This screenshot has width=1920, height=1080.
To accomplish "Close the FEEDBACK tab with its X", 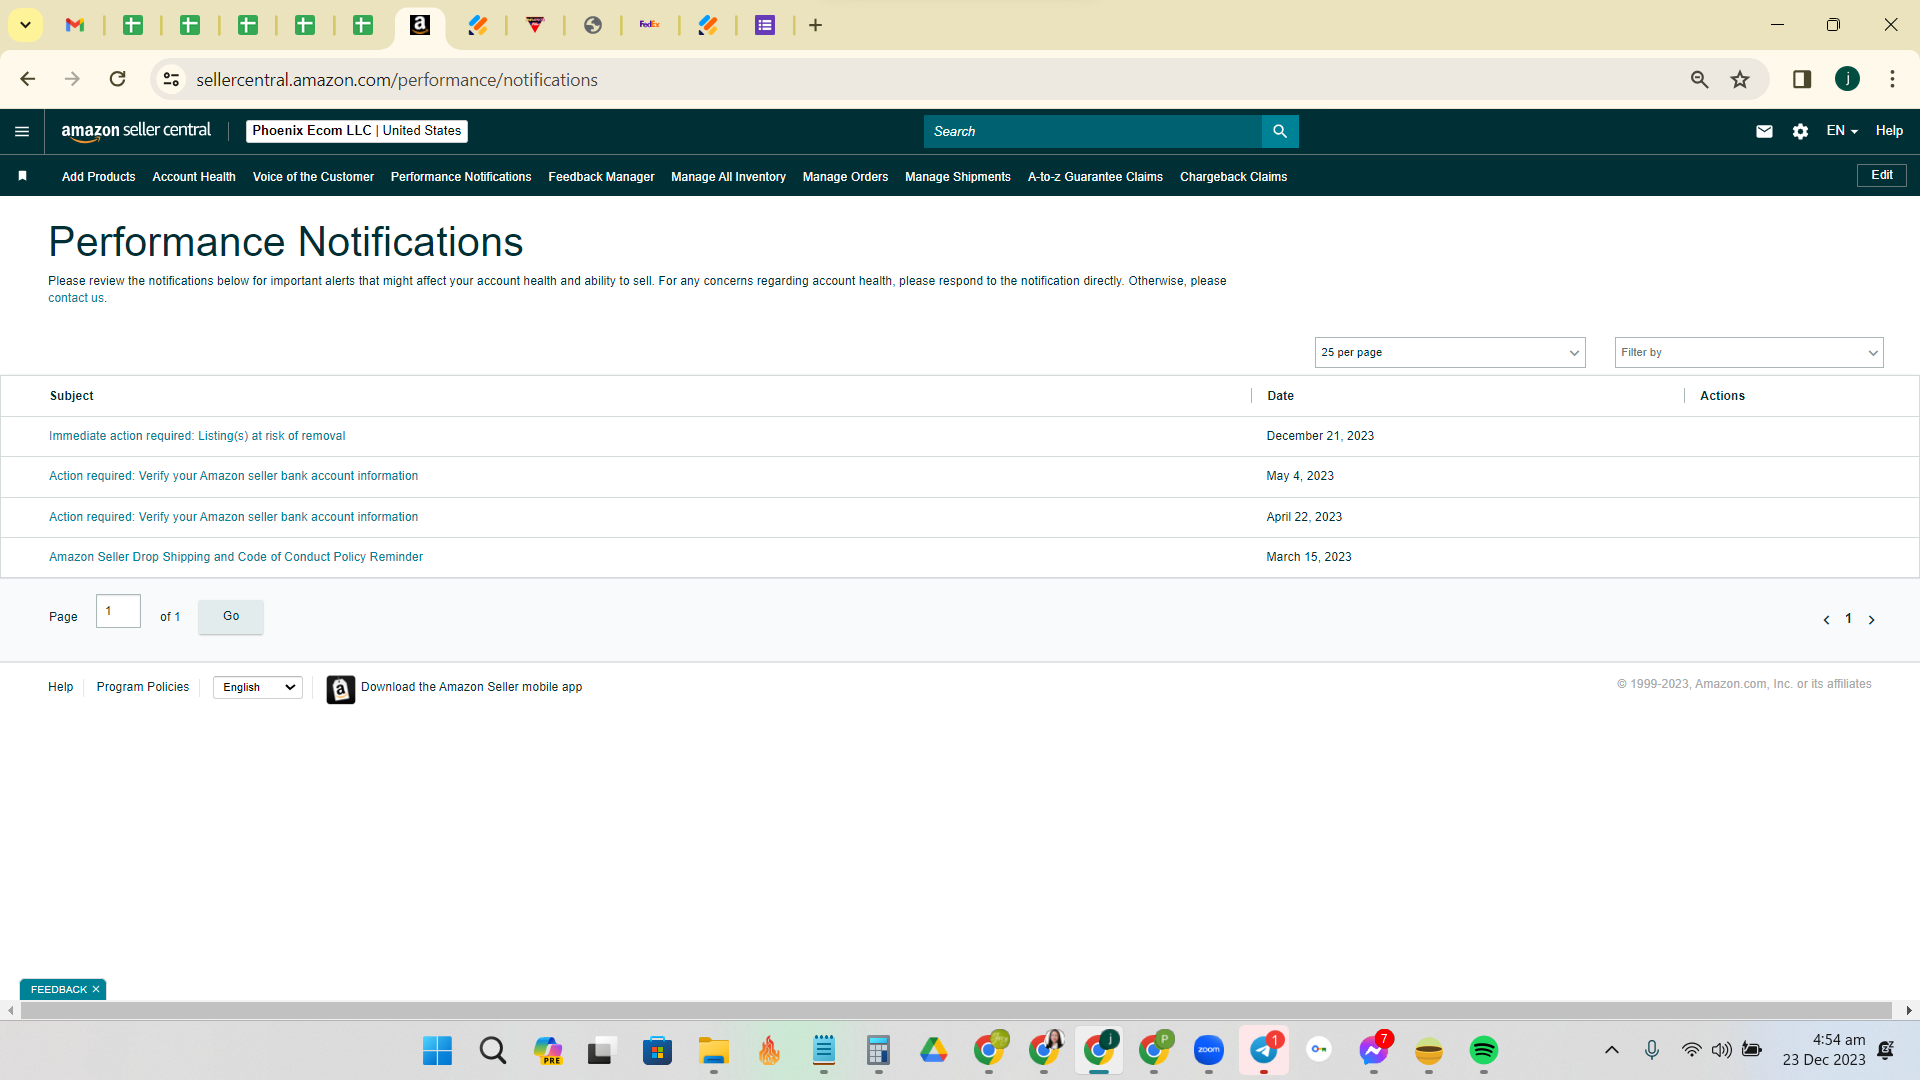I will (96, 989).
